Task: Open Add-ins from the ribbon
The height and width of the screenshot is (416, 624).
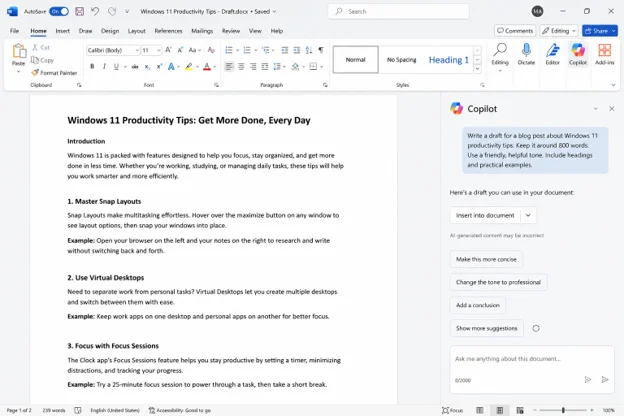Action: (x=604, y=55)
